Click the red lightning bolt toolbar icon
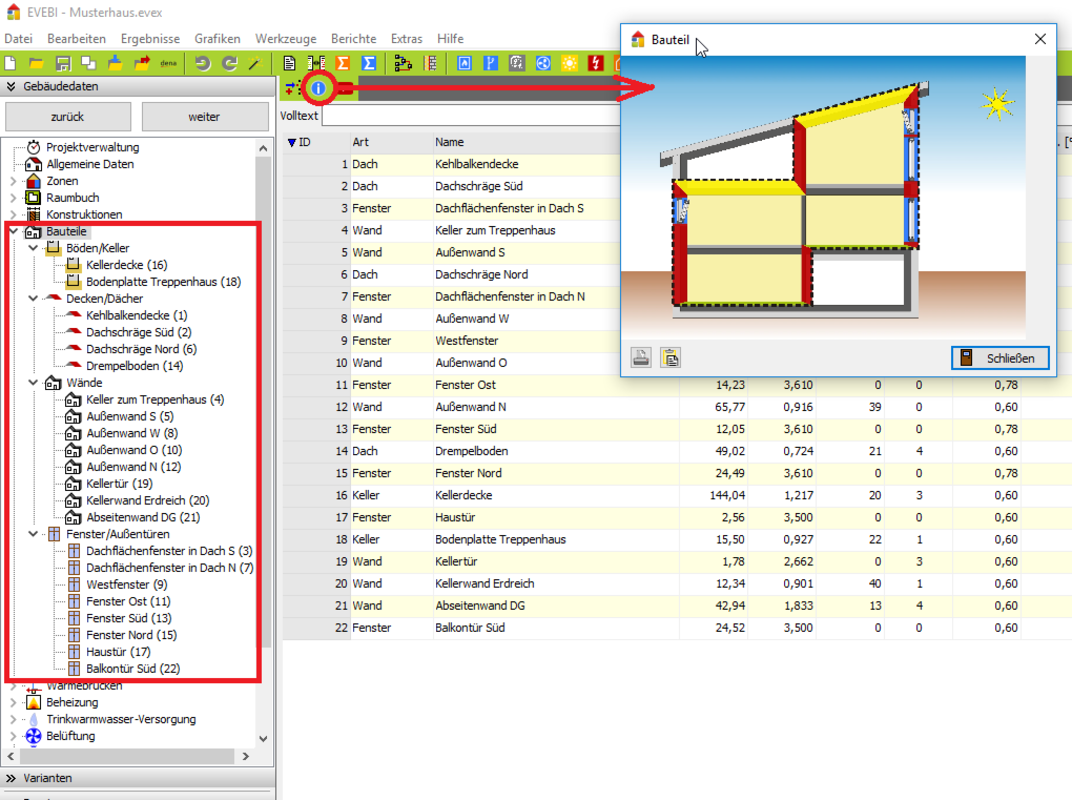1072x800 pixels. (x=596, y=63)
